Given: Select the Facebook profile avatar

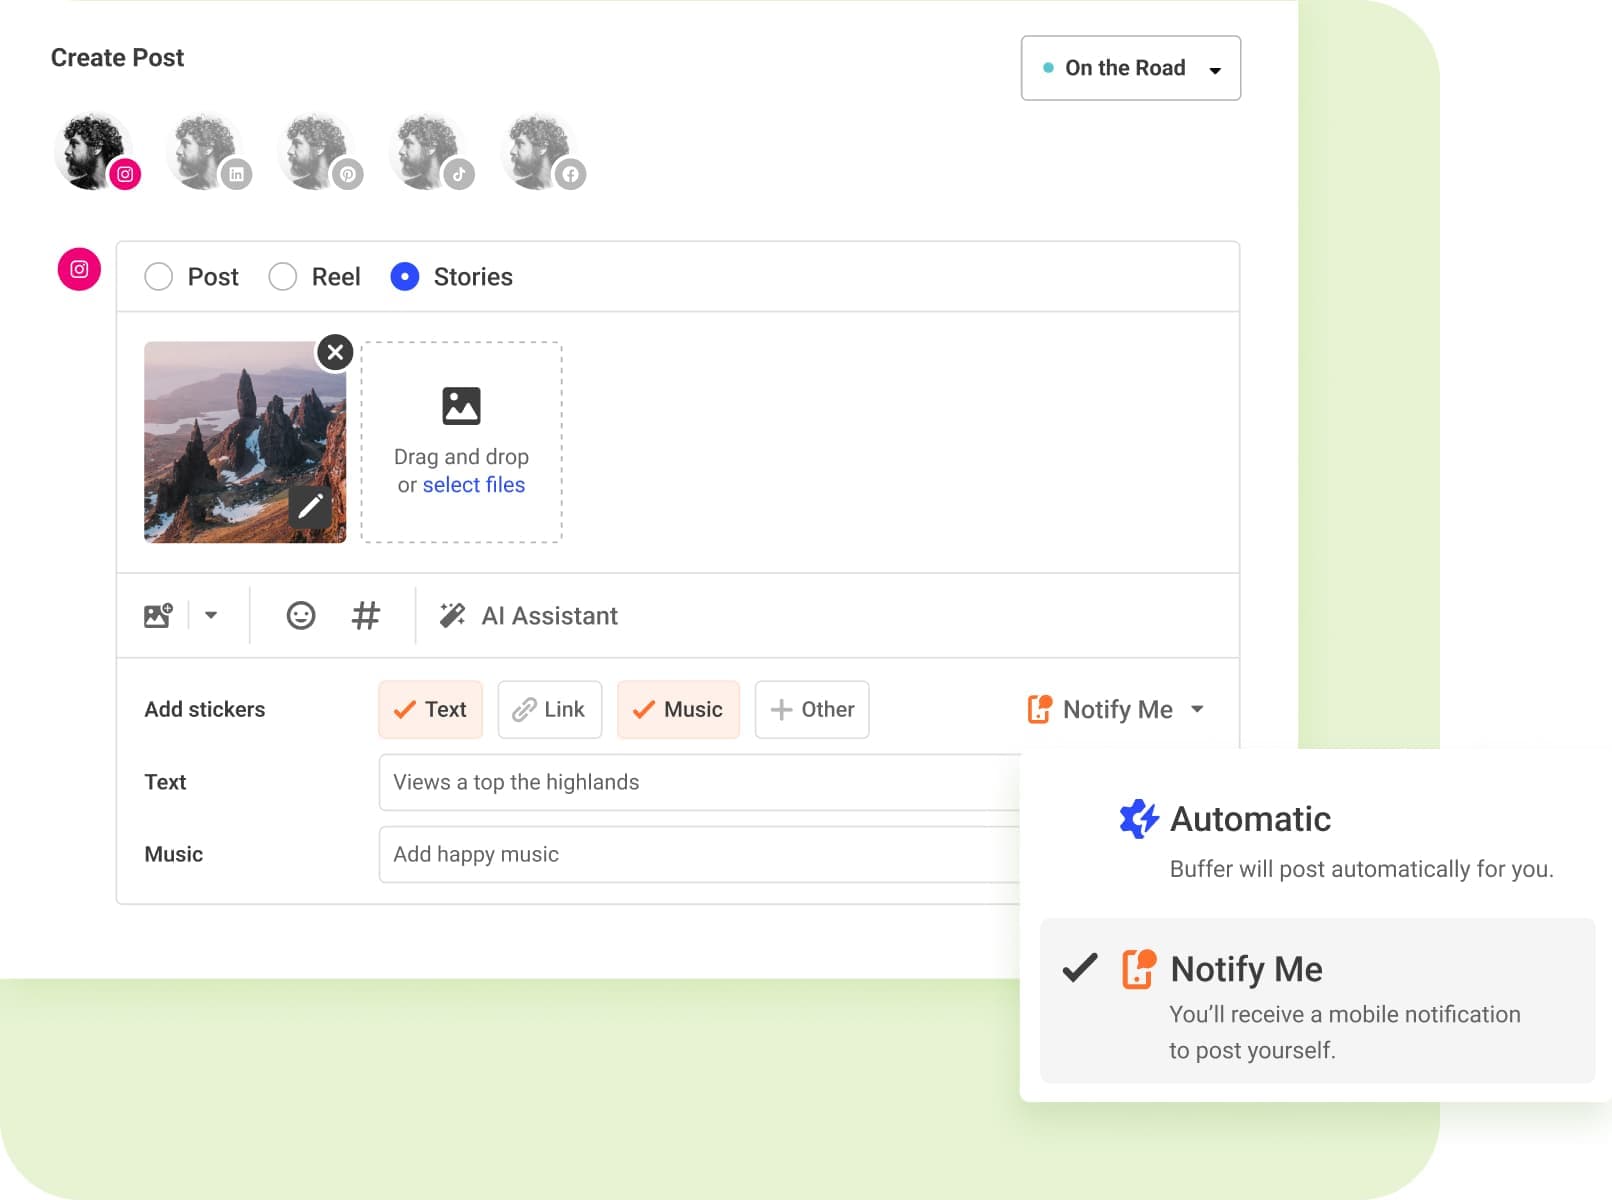Looking at the screenshot, I should pos(541,151).
